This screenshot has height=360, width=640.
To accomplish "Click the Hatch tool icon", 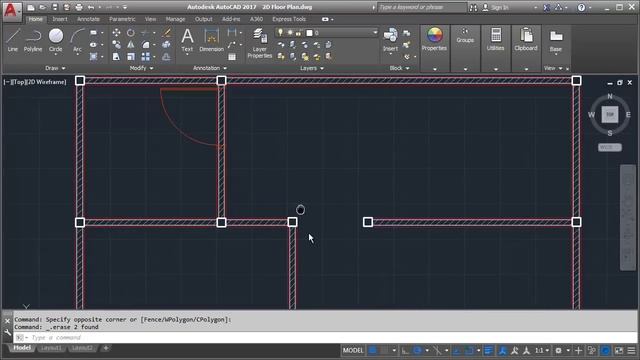I will point(93,56).
